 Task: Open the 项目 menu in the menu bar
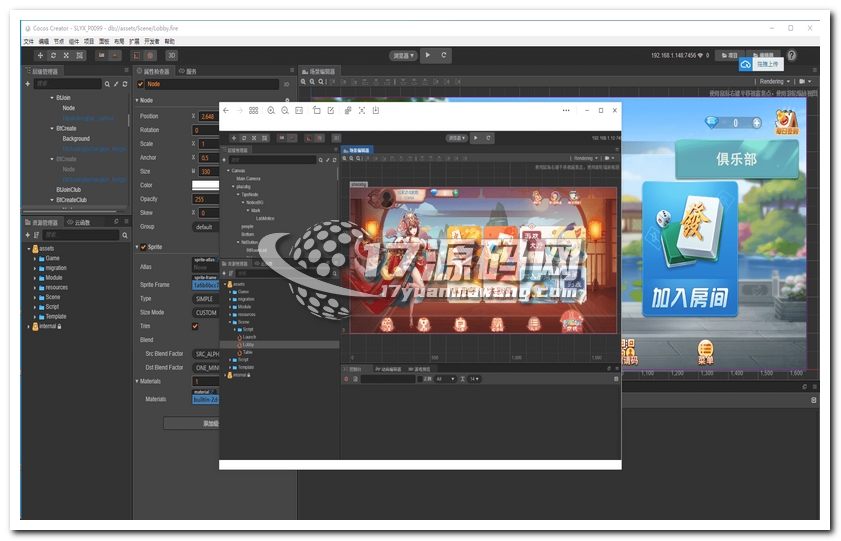tap(88, 41)
